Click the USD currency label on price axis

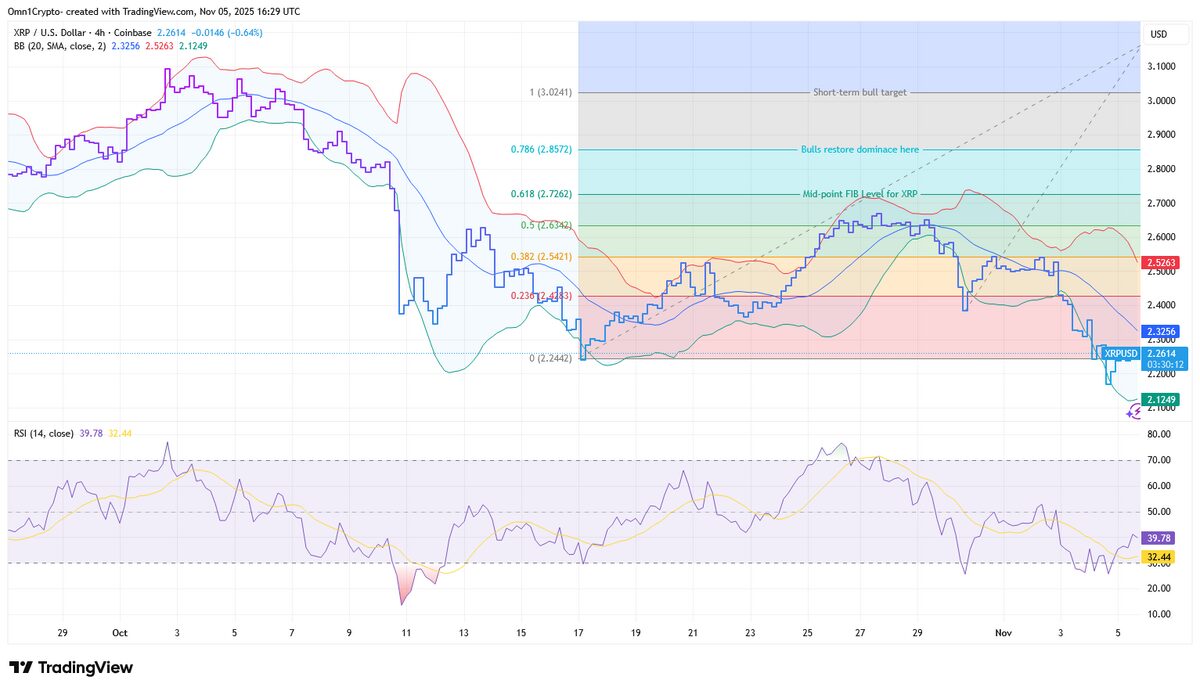click(x=1159, y=34)
